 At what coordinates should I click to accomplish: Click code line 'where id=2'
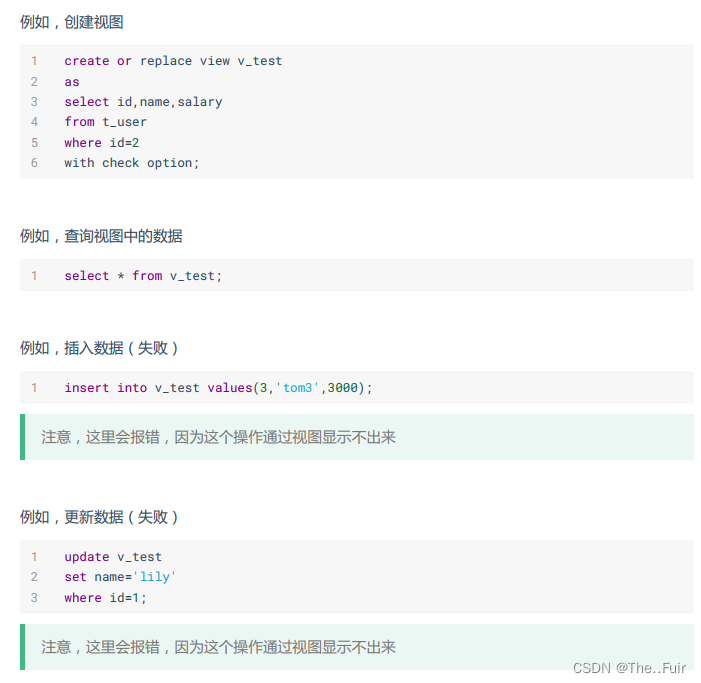[101, 143]
